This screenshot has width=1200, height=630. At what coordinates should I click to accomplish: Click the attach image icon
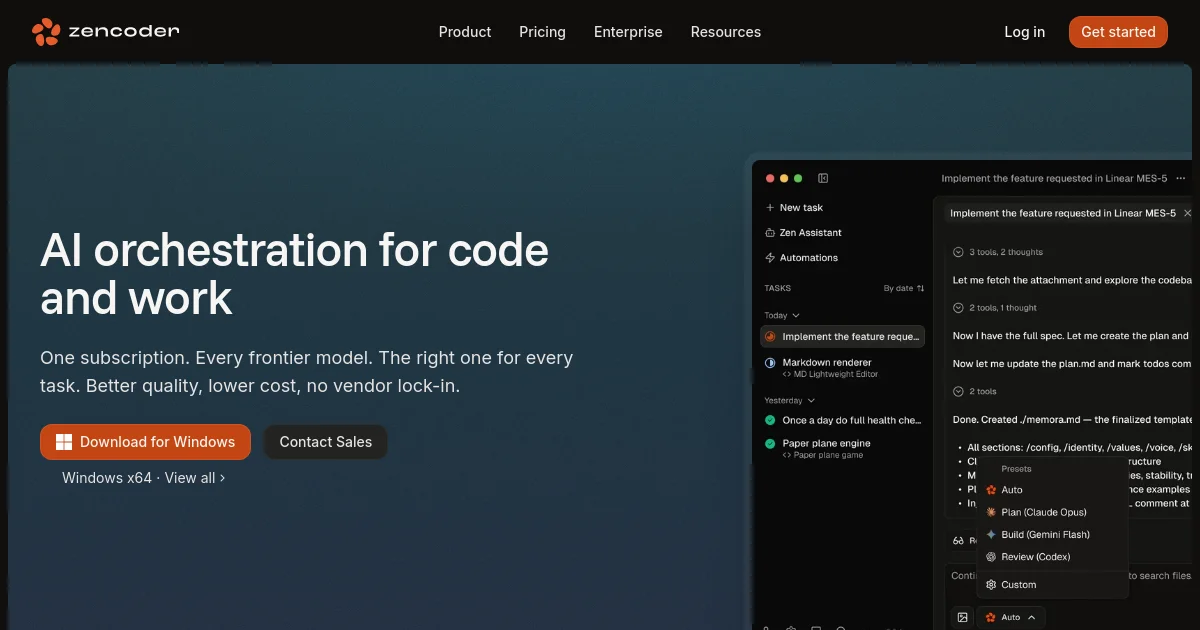pyautogui.click(x=962, y=617)
